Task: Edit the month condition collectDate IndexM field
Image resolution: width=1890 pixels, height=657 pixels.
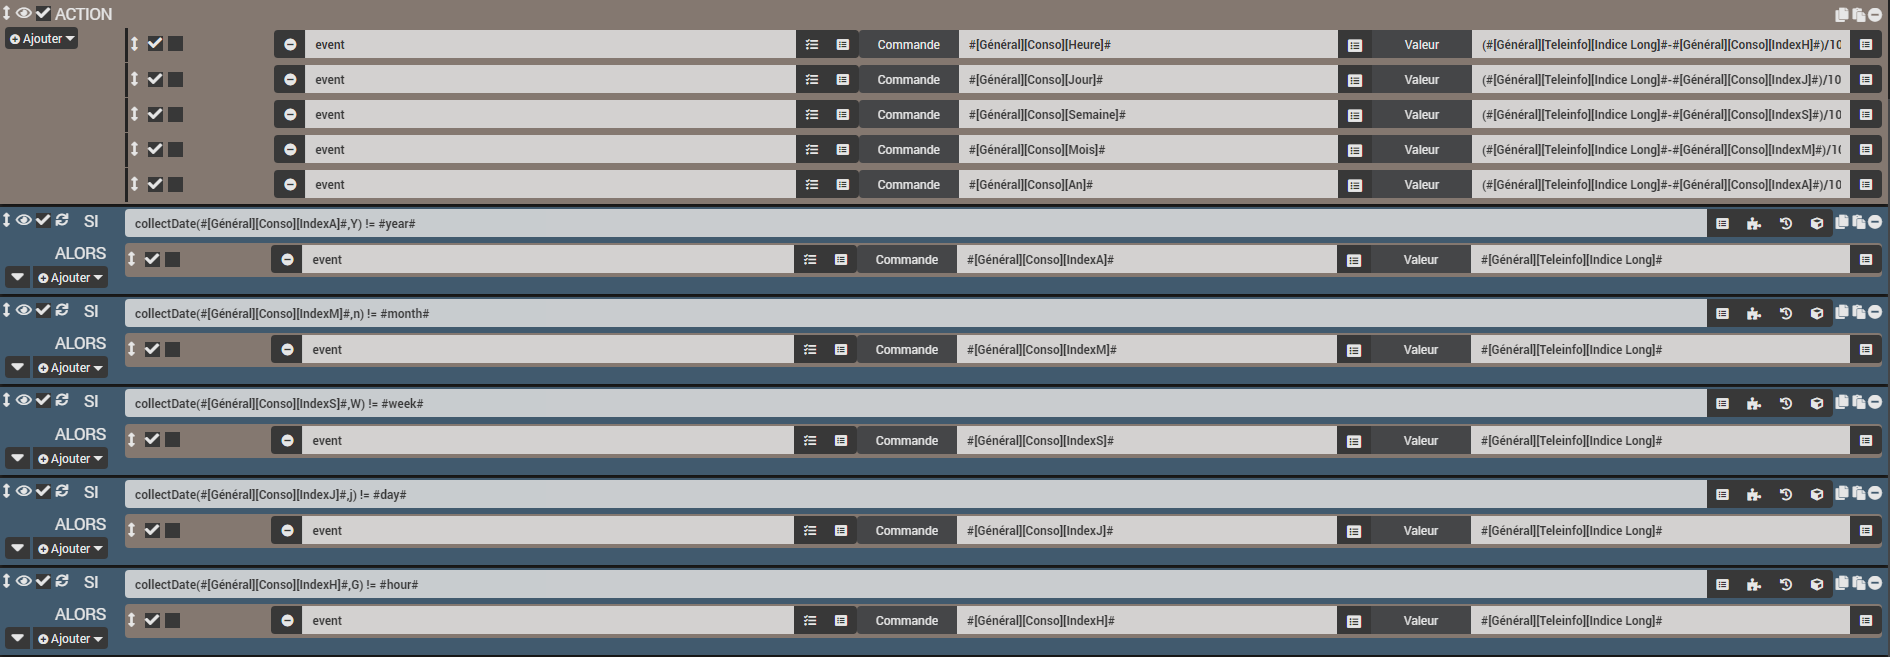Action: 915,314
